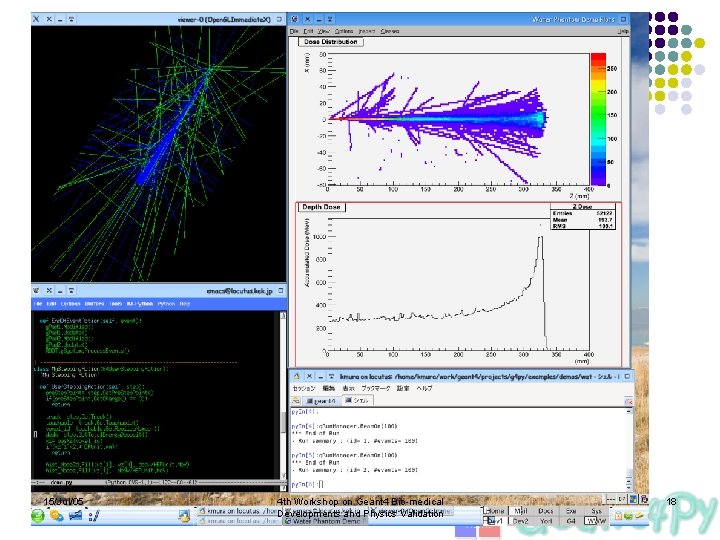This screenshot has width=720, height=540.
Task: Click the terminal's vertical scrollbar
Action: 629,450
